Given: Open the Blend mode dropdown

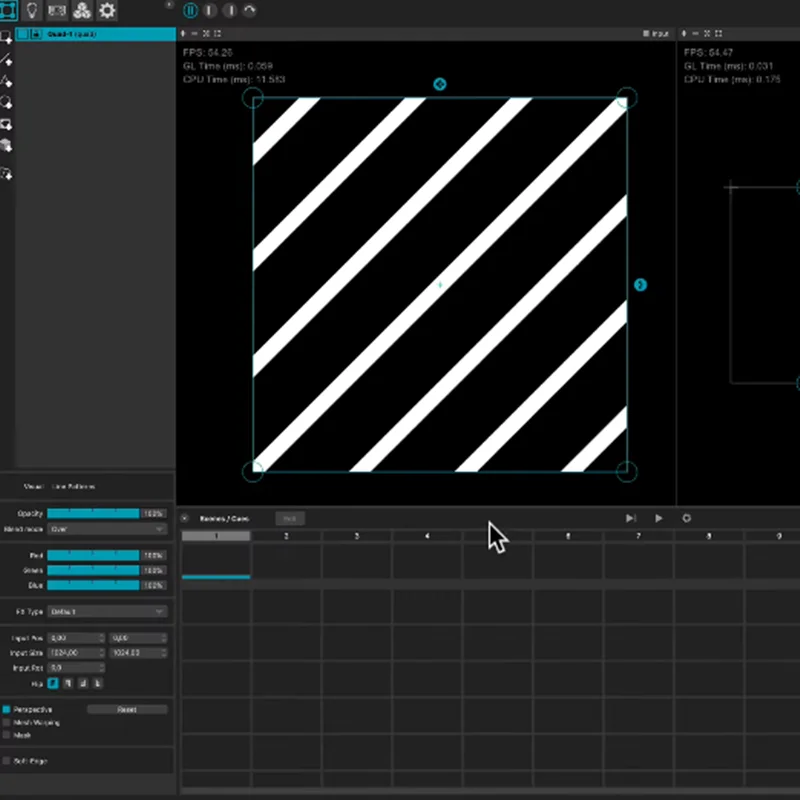Looking at the screenshot, I should coord(107,529).
